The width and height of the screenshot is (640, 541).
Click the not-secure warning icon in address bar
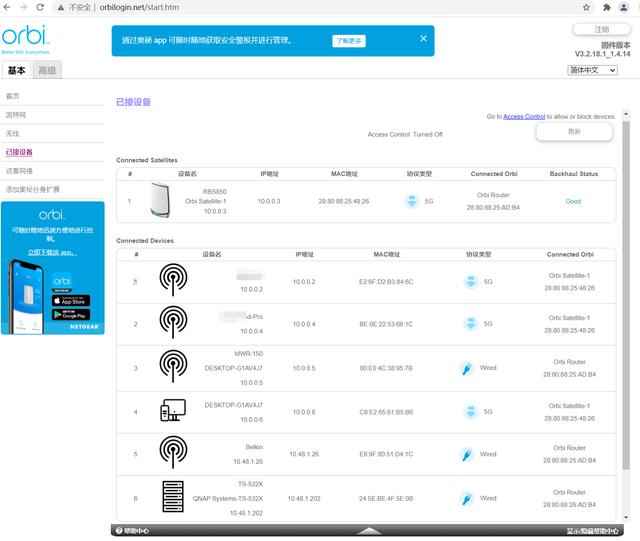pos(61,7)
